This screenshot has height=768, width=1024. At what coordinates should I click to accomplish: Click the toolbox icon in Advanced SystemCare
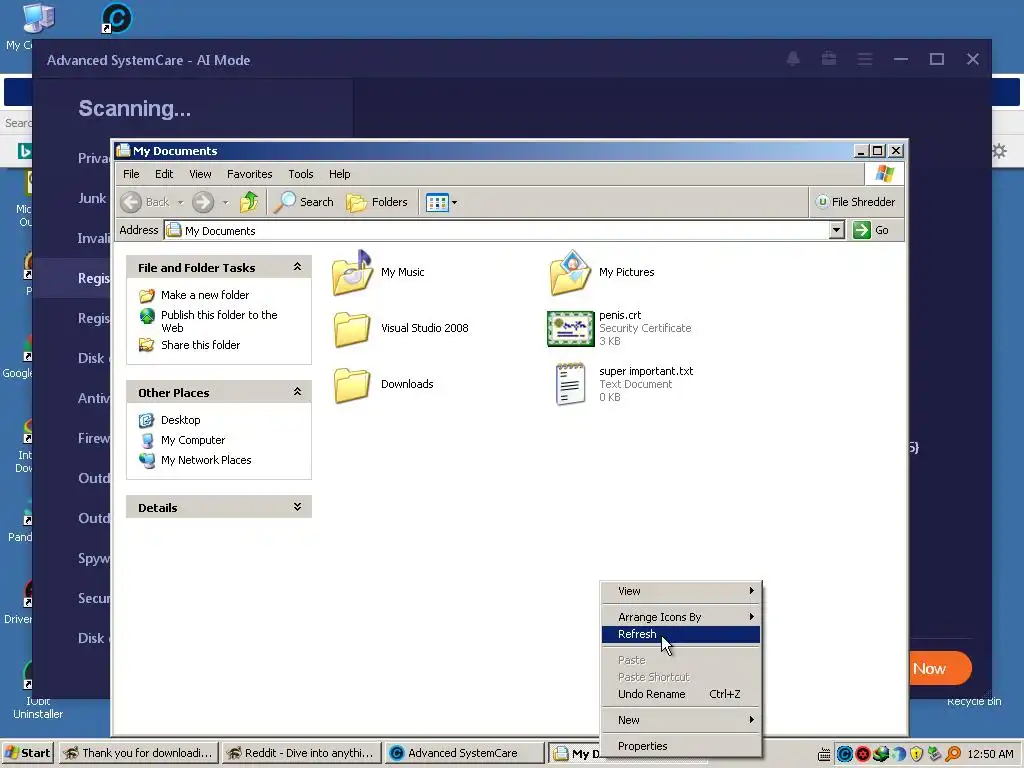[x=829, y=59]
